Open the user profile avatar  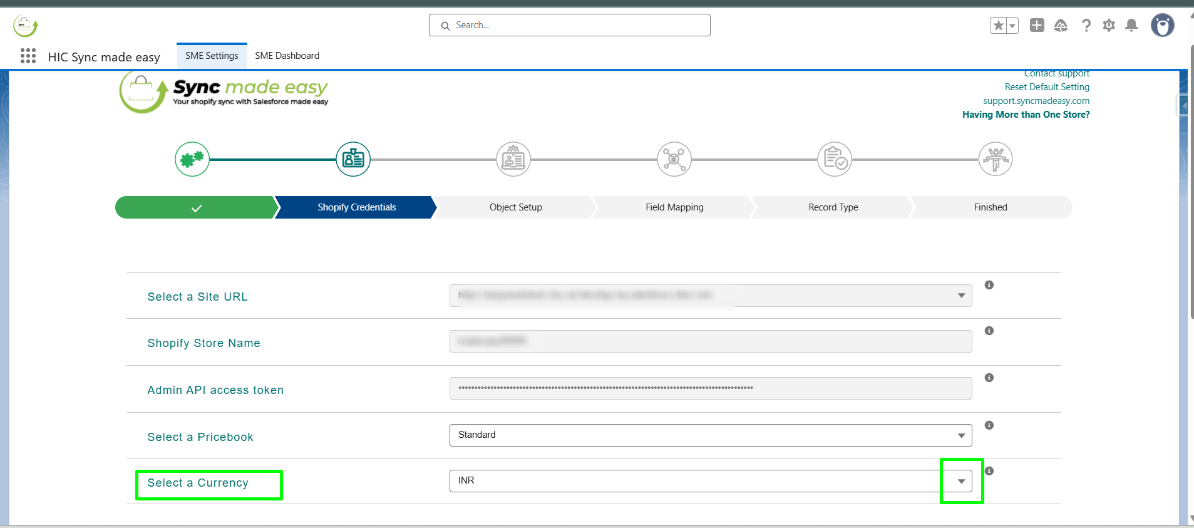1163,25
